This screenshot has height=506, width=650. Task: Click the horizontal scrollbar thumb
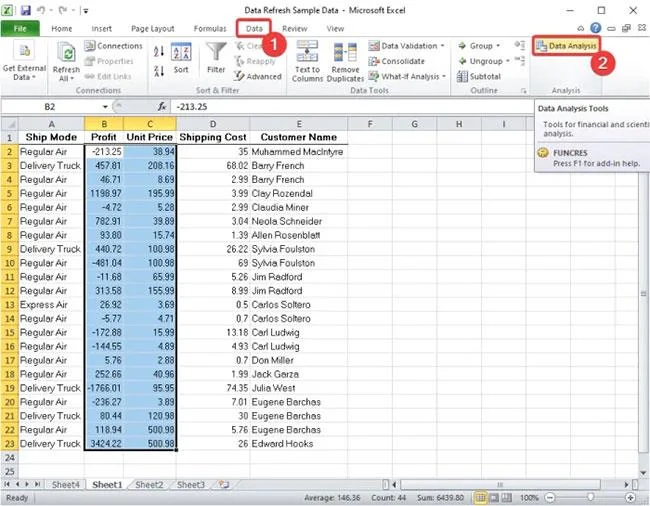pyautogui.click(x=500, y=484)
